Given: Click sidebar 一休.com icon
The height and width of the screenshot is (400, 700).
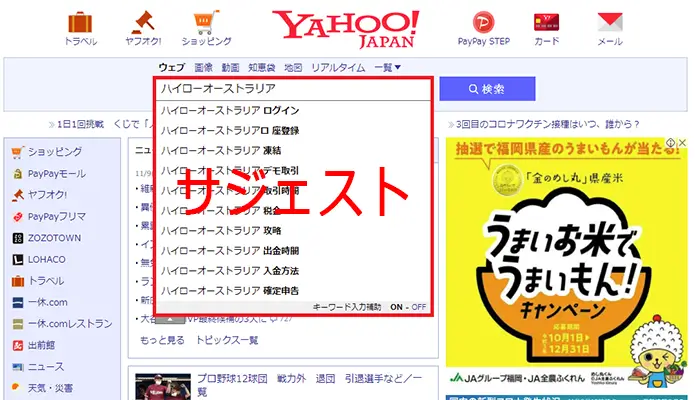Looking at the screenshot, I should (x=17, y=302).
